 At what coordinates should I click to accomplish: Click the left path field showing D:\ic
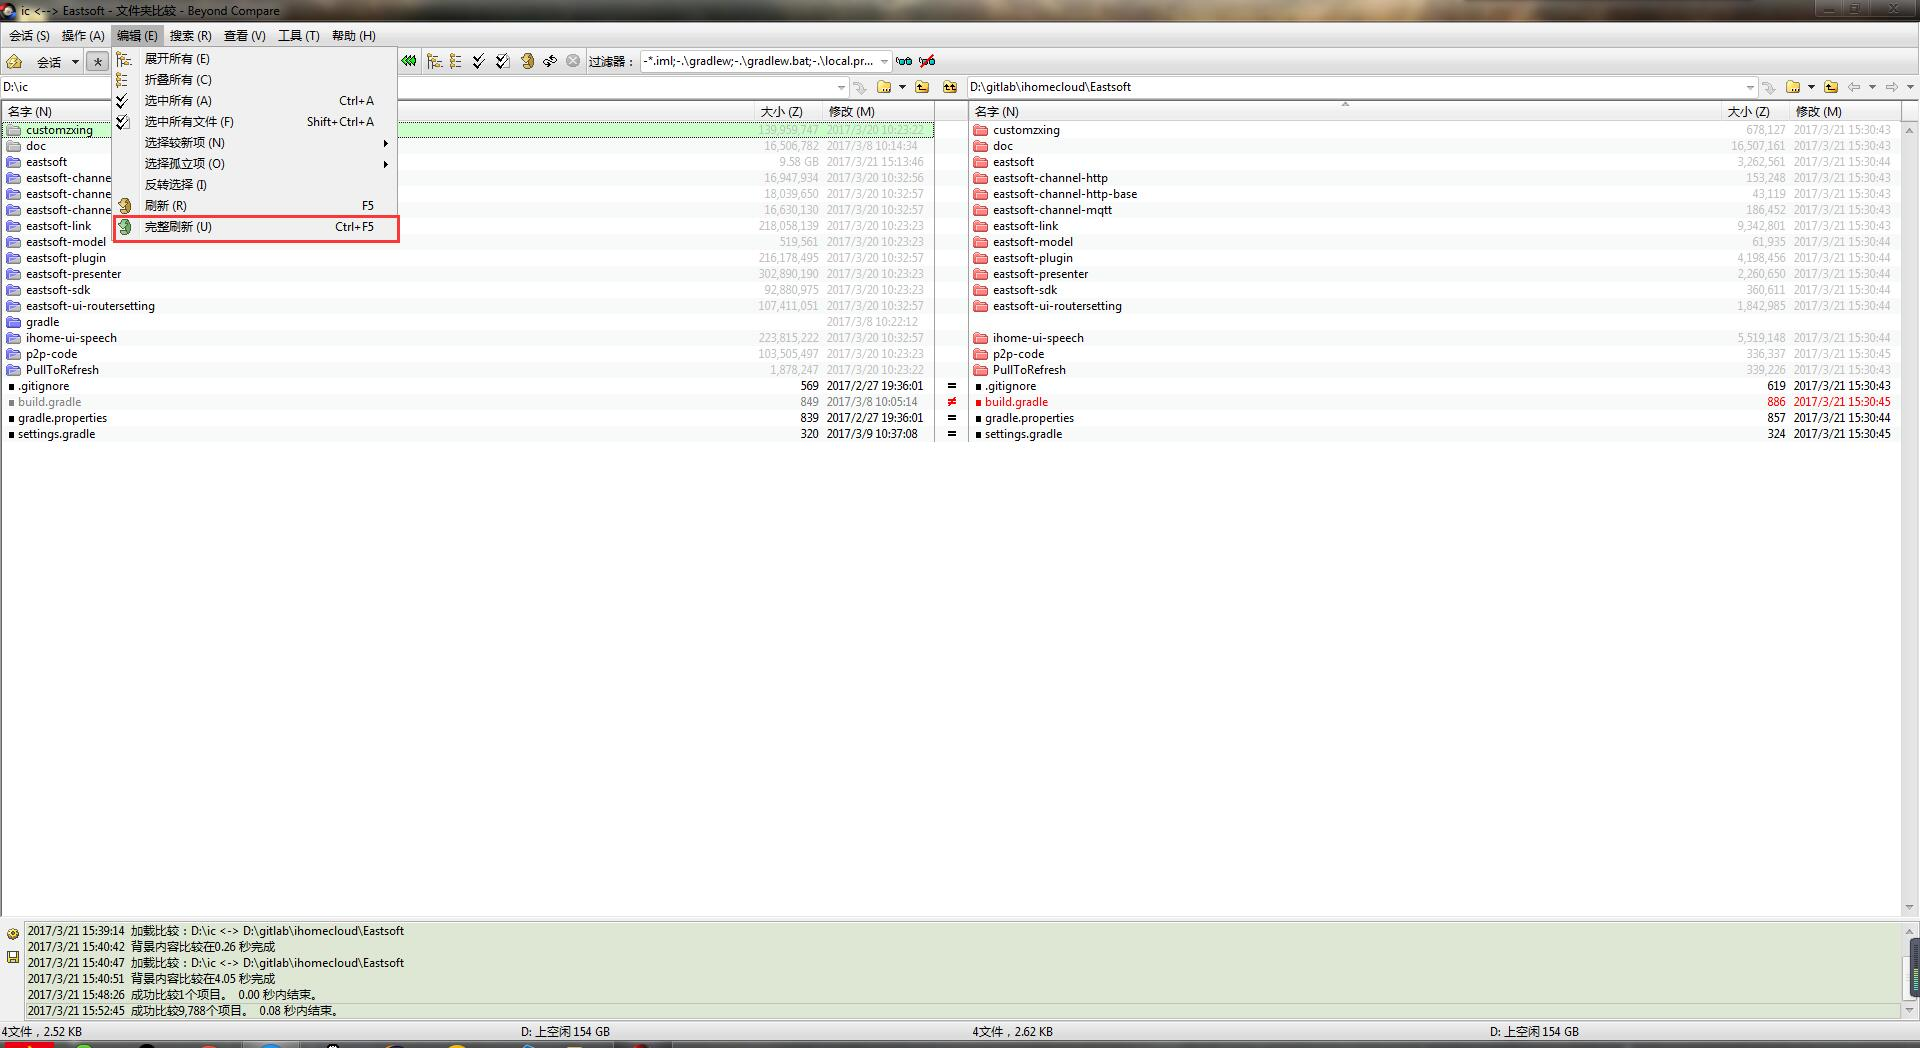55,87
